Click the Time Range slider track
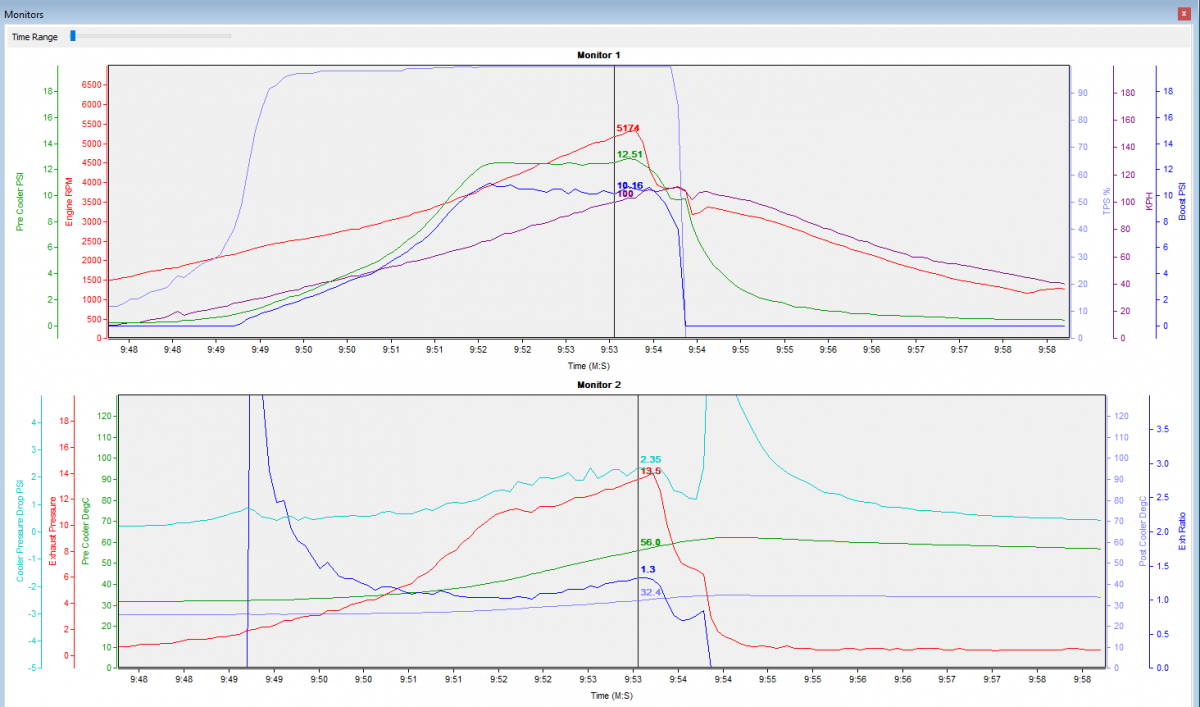Screen dimensions: 1200x707 pos(150,36)
